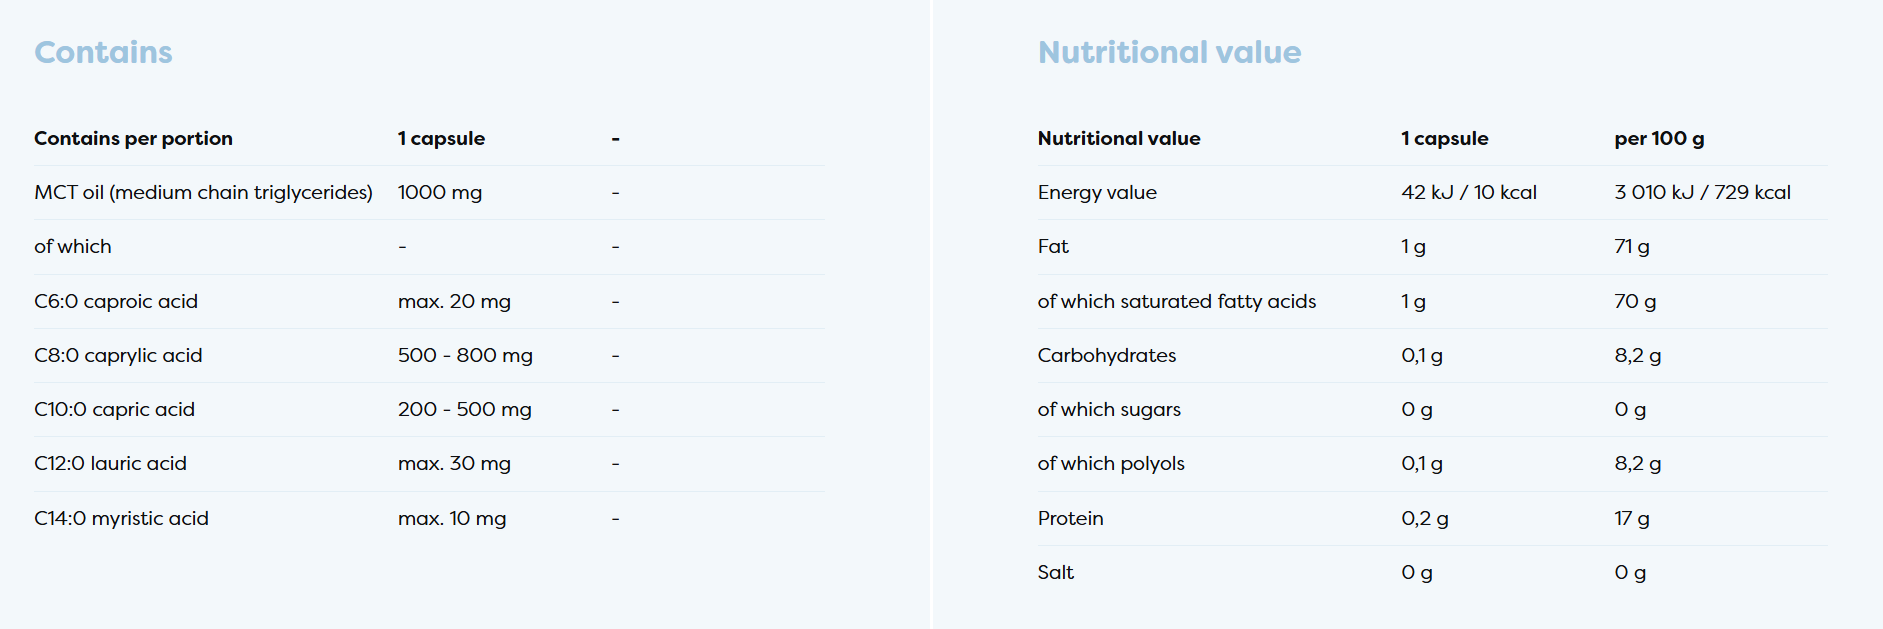Viewport: 1883px width, 629px height.
Task: Click max. 10 mg myristic value
Action: coord(452,518)
